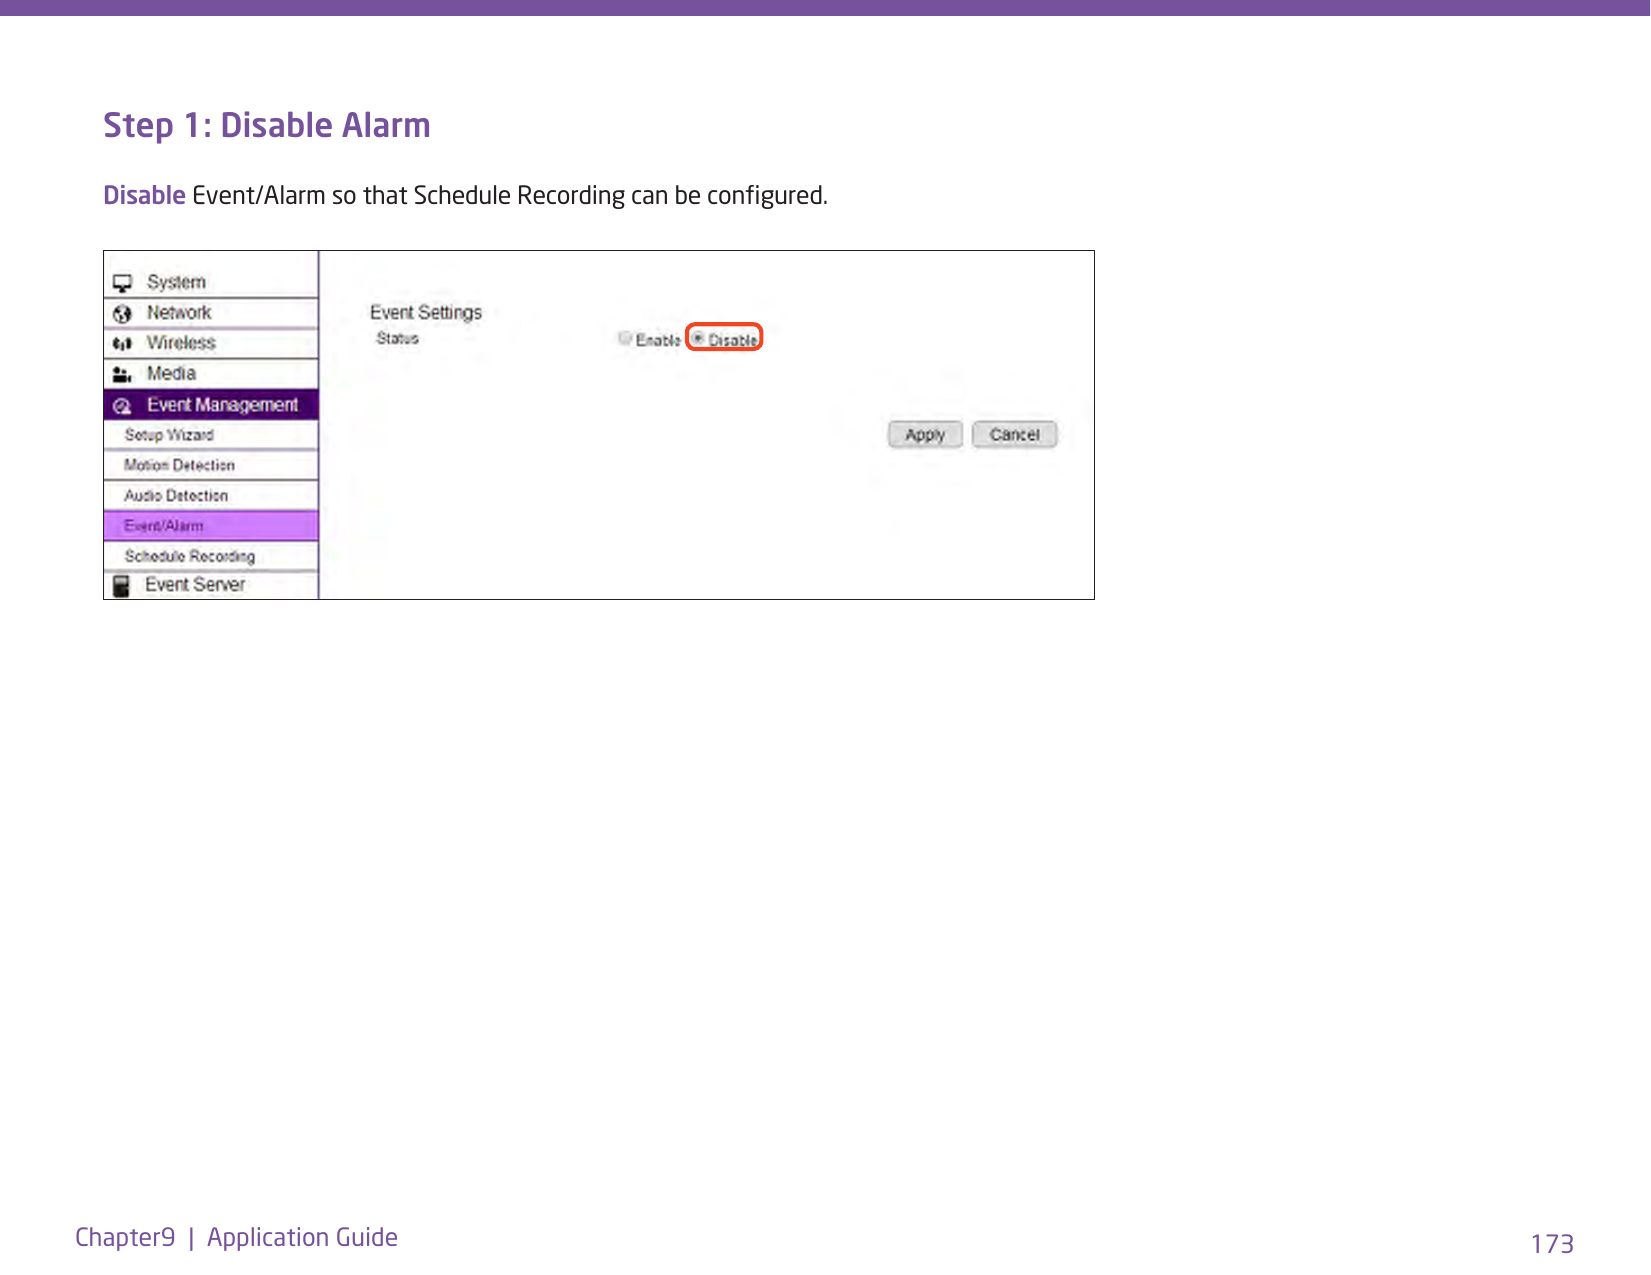This screenshot has height=1275, width=1651.
Task: Select the Event/Alarm submenu item
Action: pos(211,526)
